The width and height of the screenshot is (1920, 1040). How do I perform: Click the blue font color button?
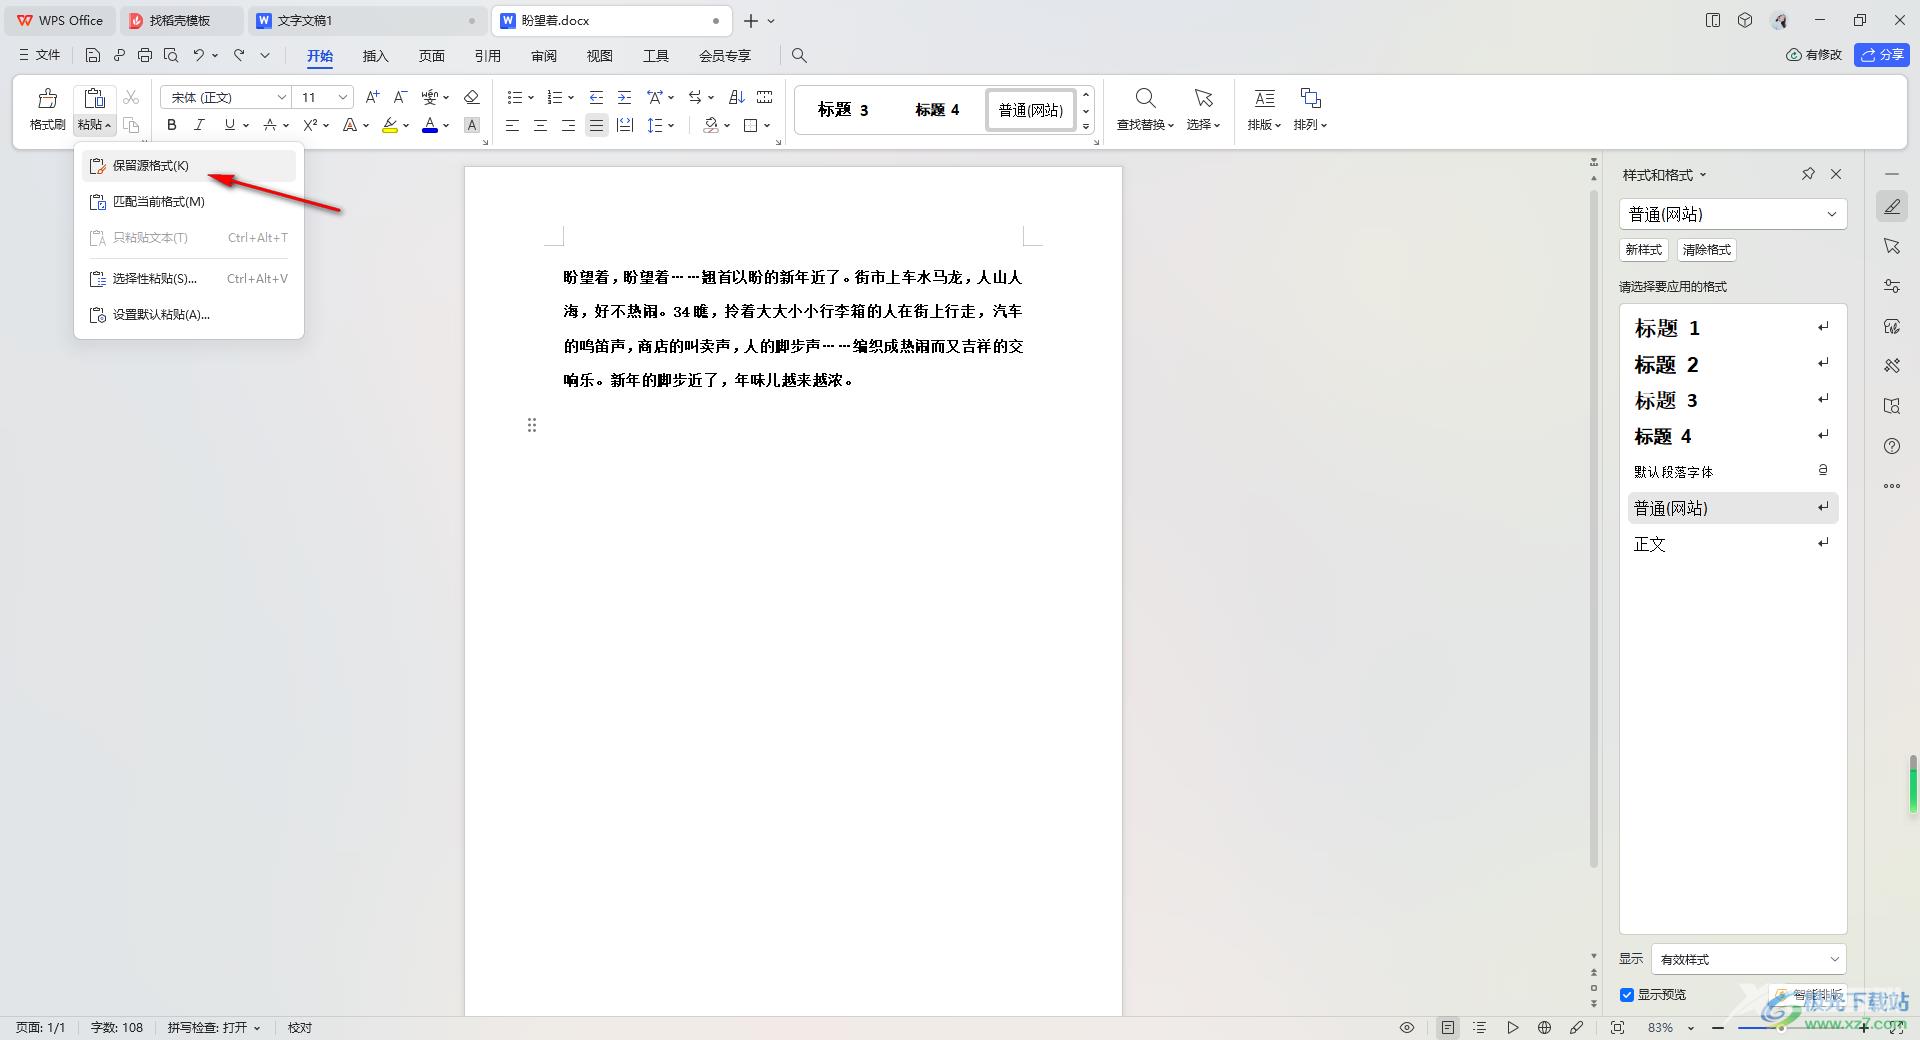(430, 125)
